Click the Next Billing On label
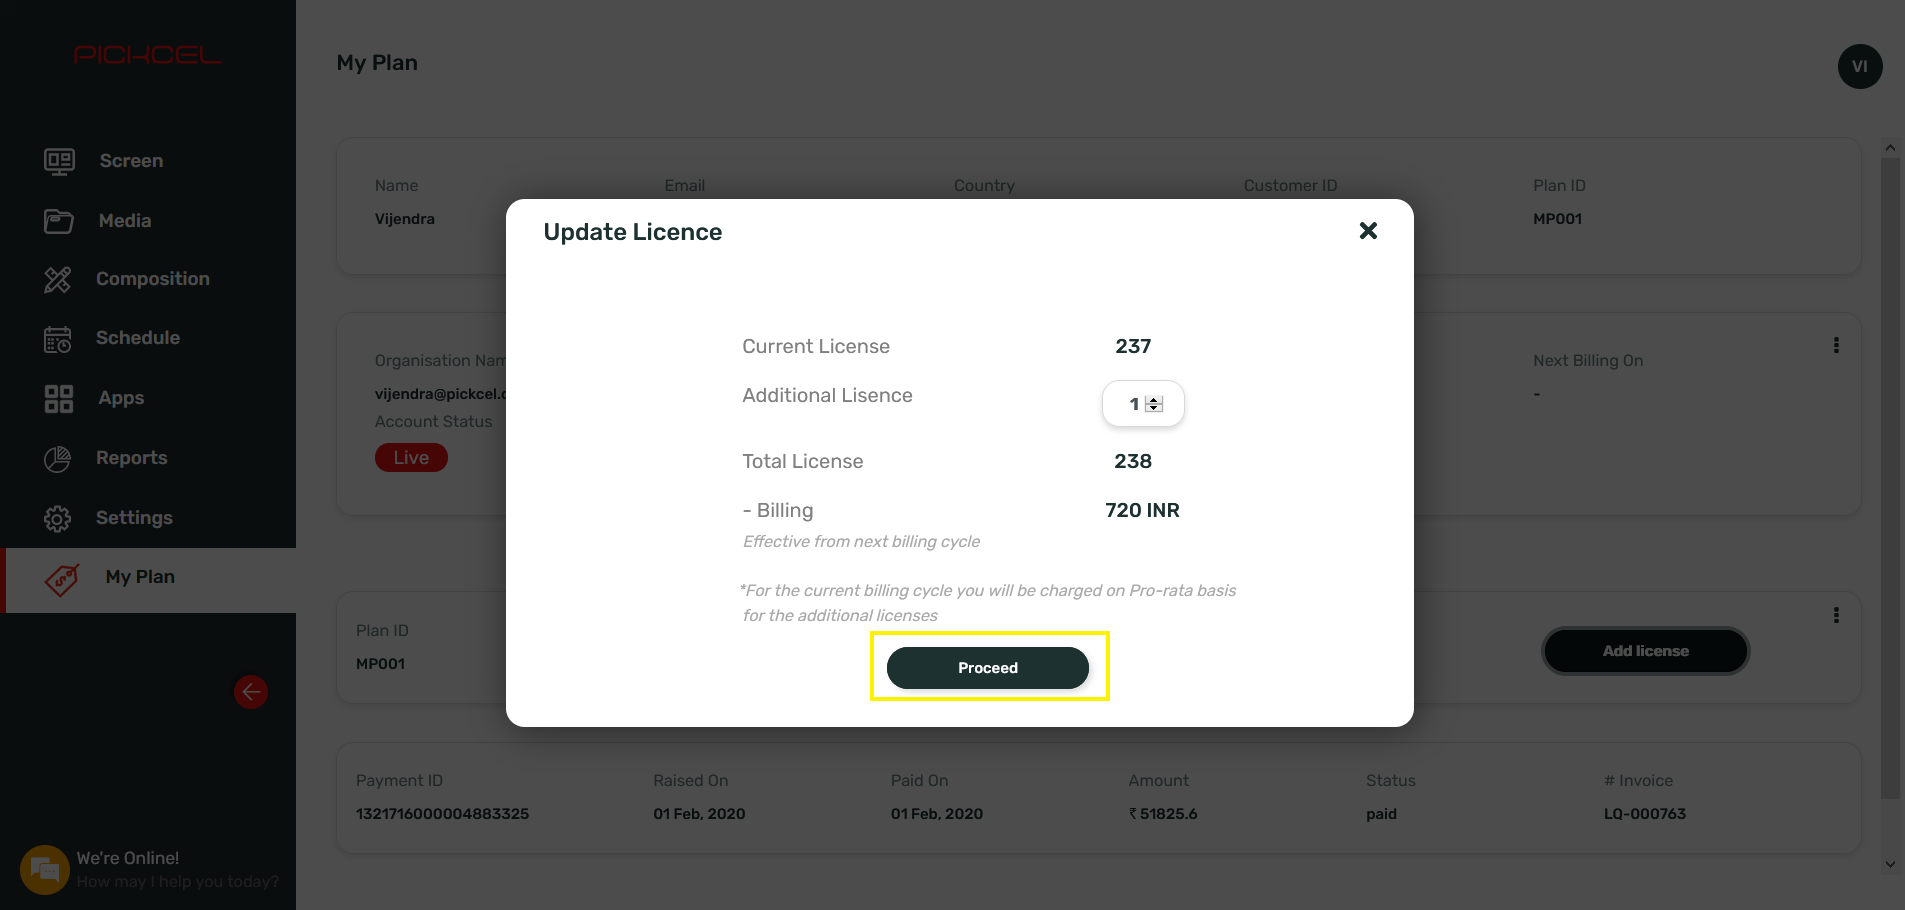The width and height of the screenshot is (1905, 910). [x=1588, y=360]
